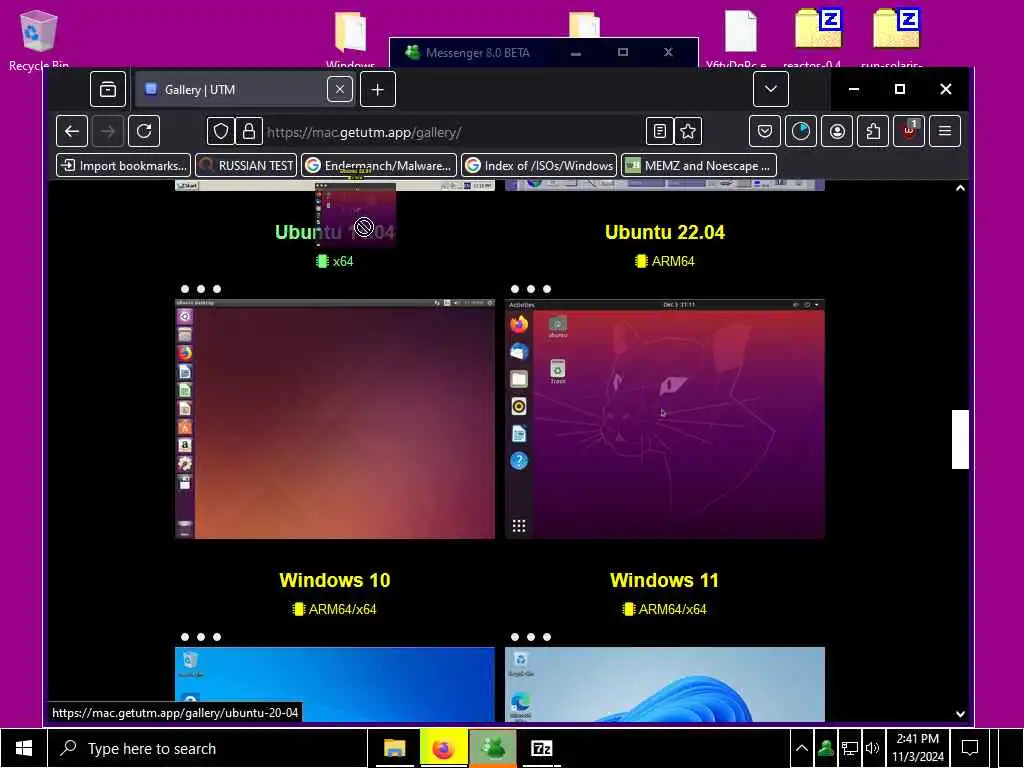The width and height of the screenshot is (1024, 768).
Task: Open tracking protection shield icon
Action: coord(221,132)
